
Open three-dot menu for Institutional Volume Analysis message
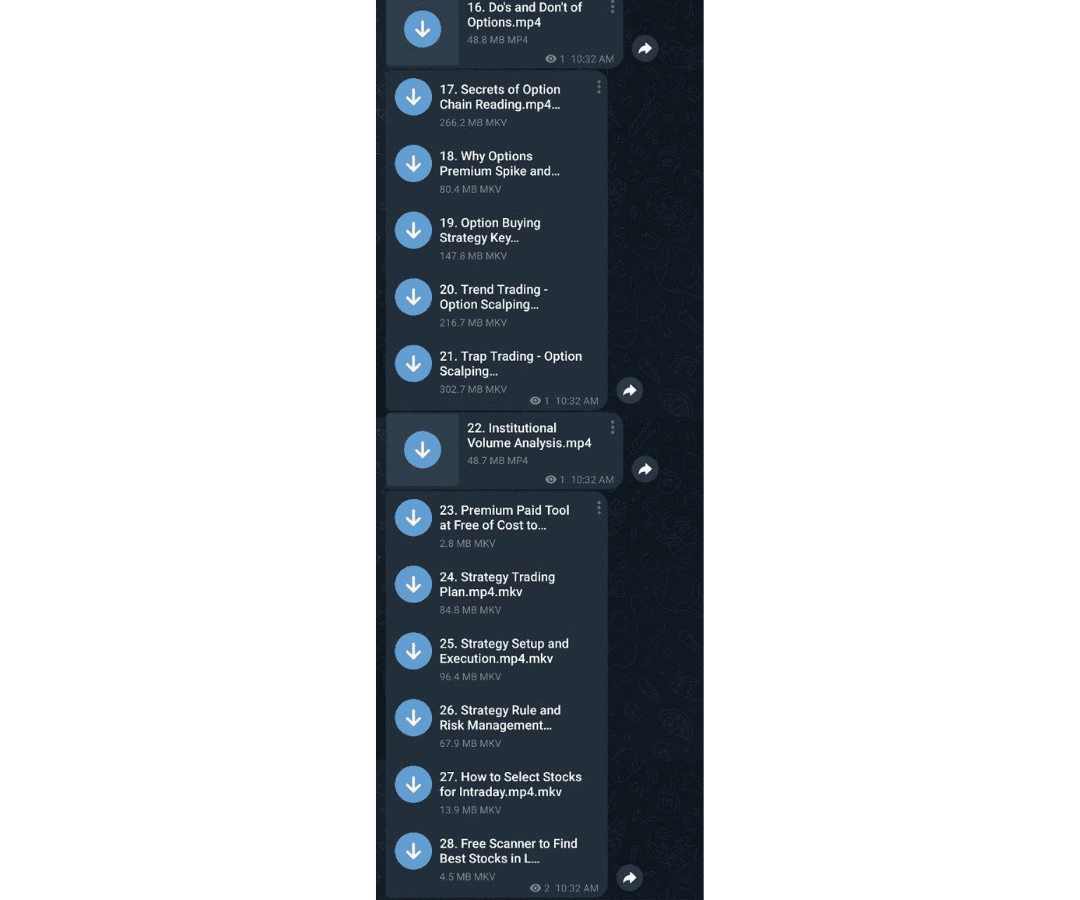pyautogui.click(x=612, y=428)
